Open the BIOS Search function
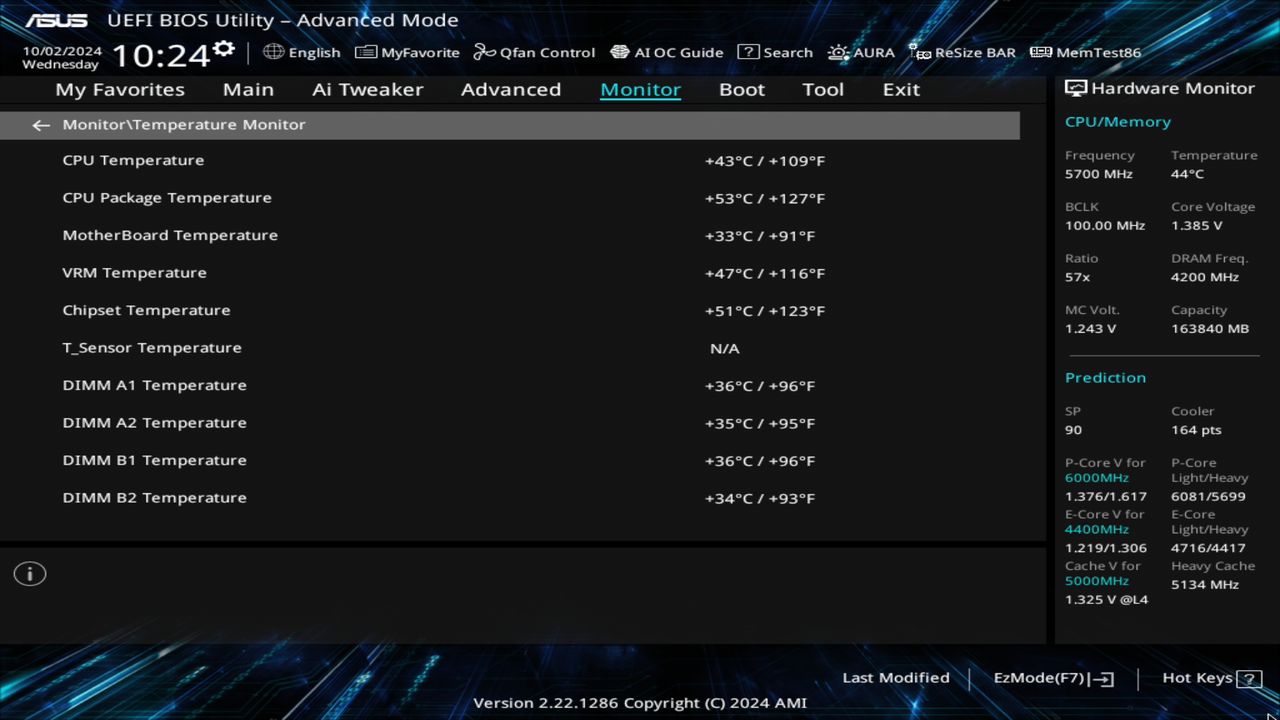 (775, 52)
